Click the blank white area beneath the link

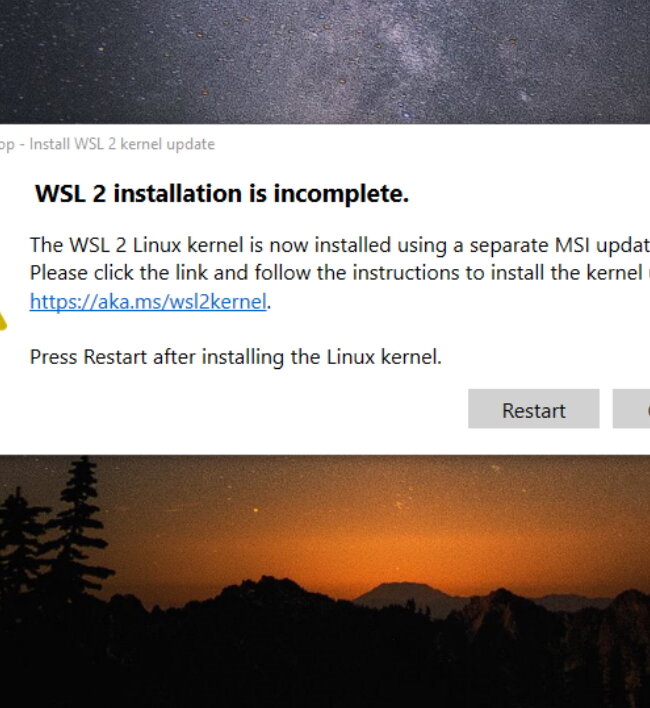(x=226, y=330)
